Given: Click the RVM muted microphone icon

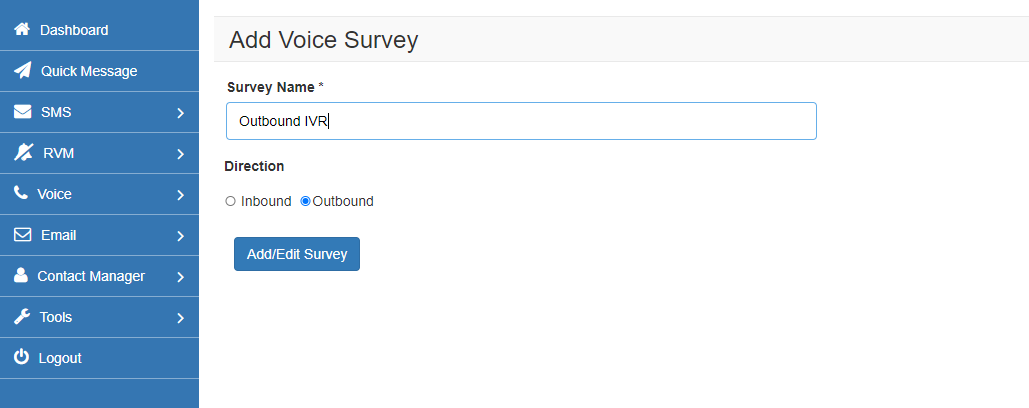Looking at the screenshot, I should [24, 153].
